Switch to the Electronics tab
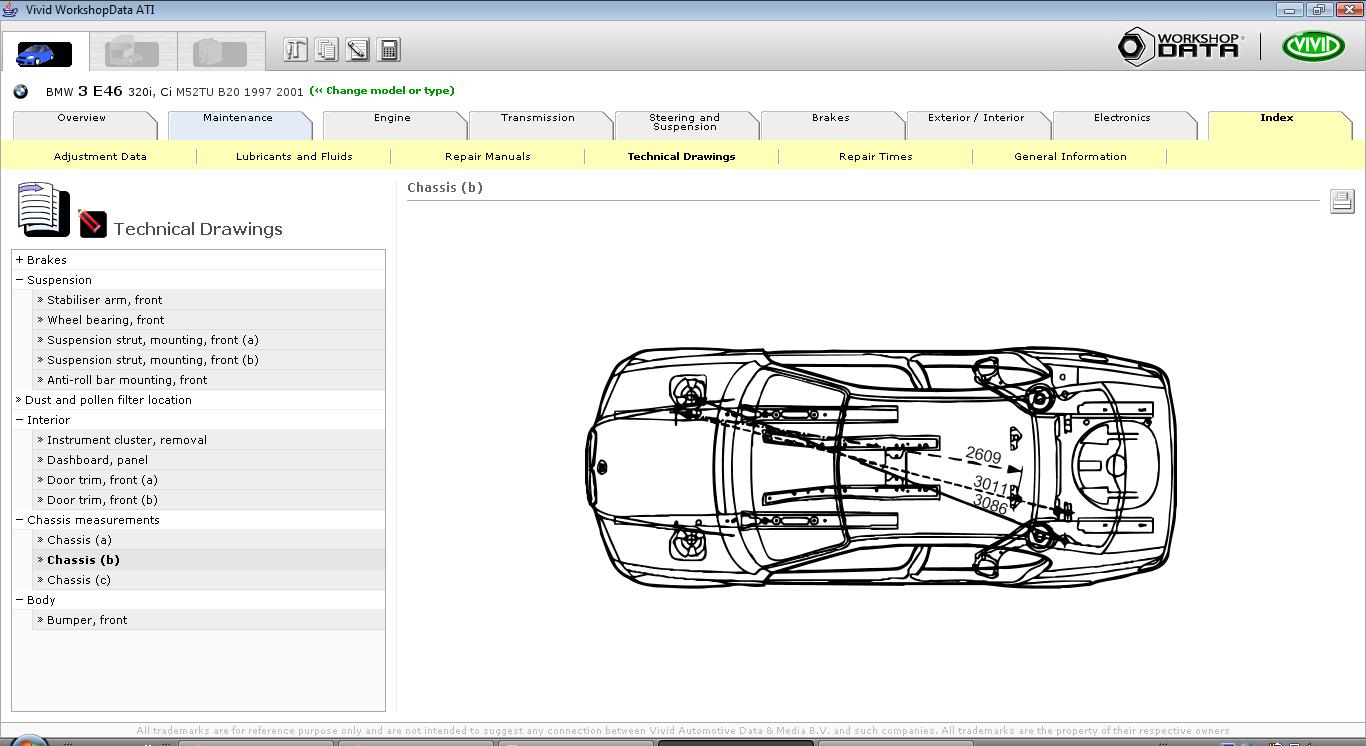Viewport: 1366px width, 746px height. pyautogui.click(x=1121, y=118)
